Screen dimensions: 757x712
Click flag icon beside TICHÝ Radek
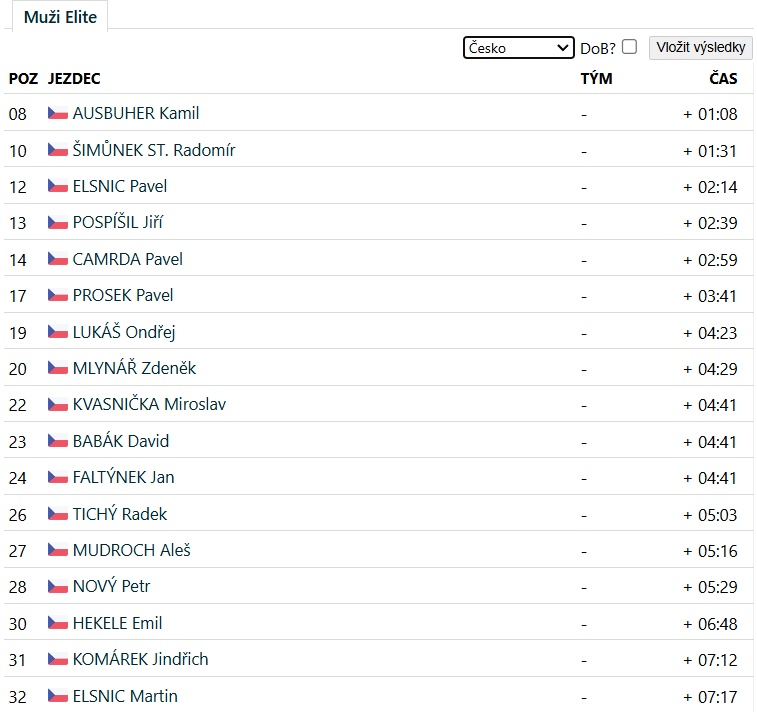(x=58, y=514)
